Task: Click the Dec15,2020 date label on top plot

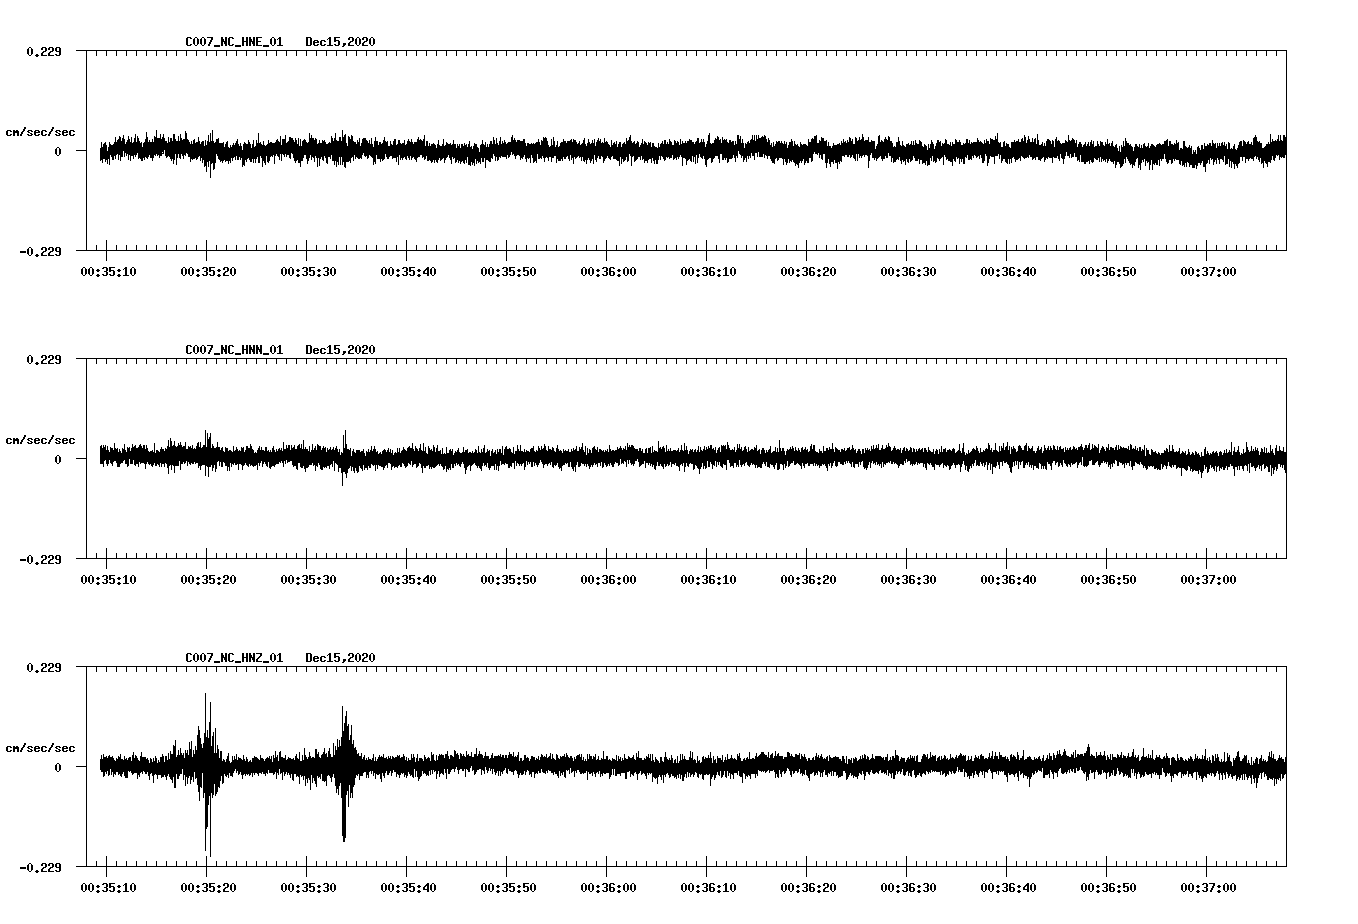Action: click(341, 42)
